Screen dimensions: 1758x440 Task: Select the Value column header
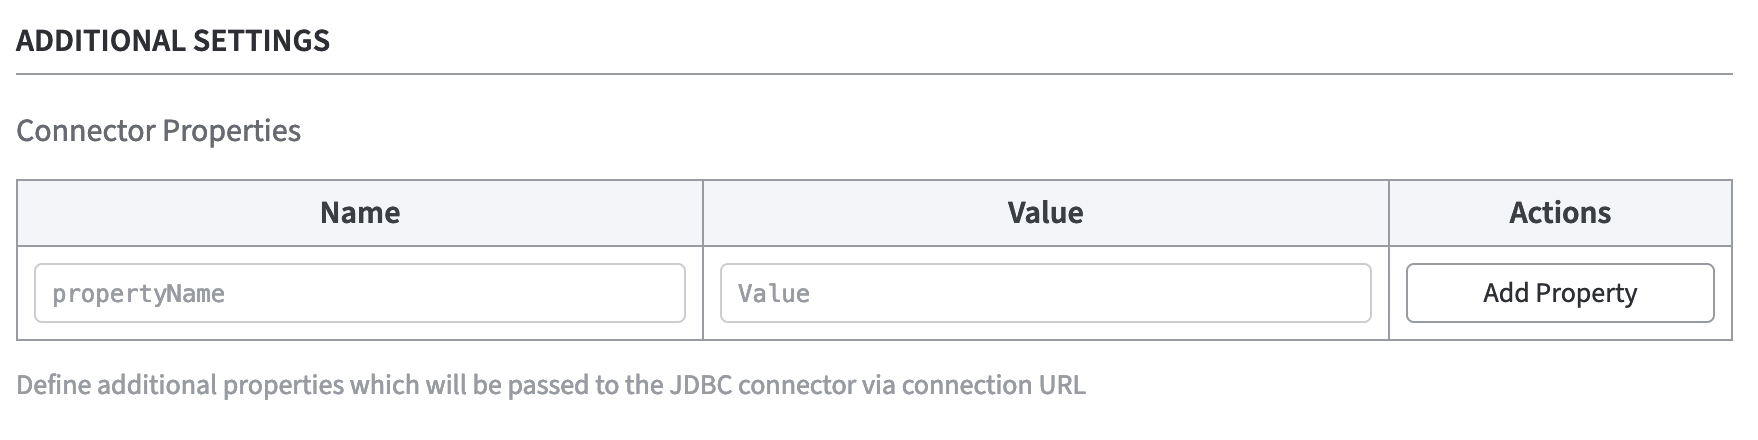point(1045,212)
